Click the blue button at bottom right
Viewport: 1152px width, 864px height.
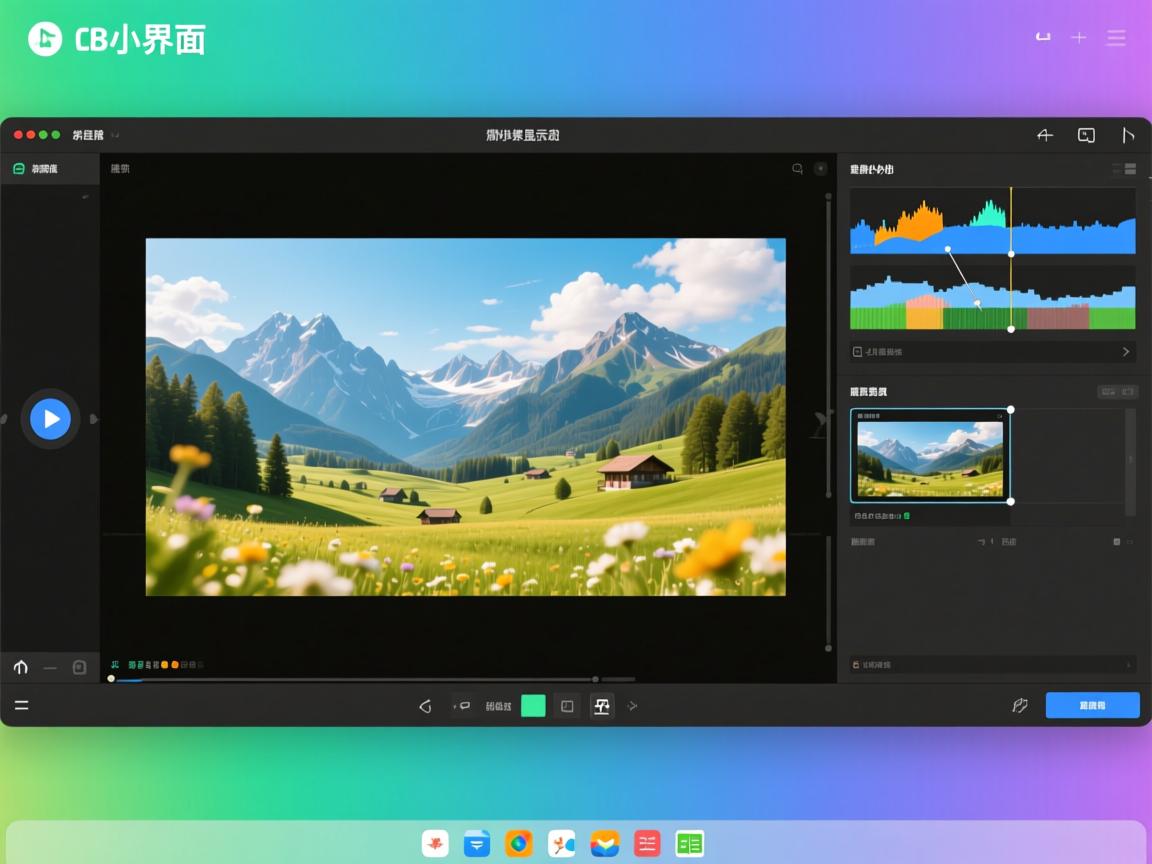click(x=1092, y=705)
